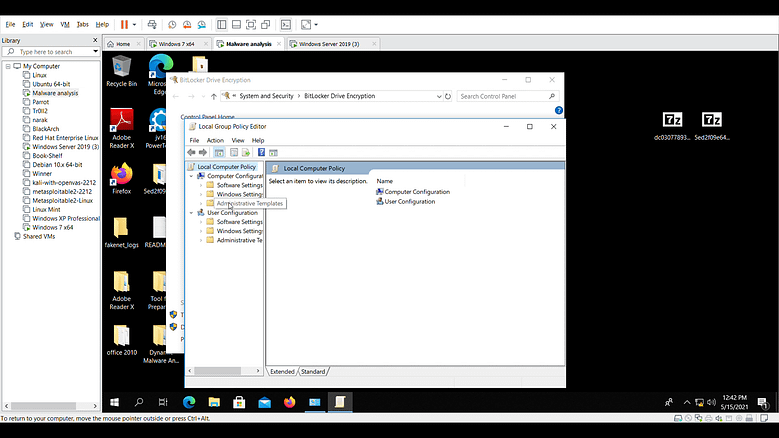This screenshot has height=438, width=779.
Task: Click the Export List toolbar icon
Action: (x=245, y=152)
